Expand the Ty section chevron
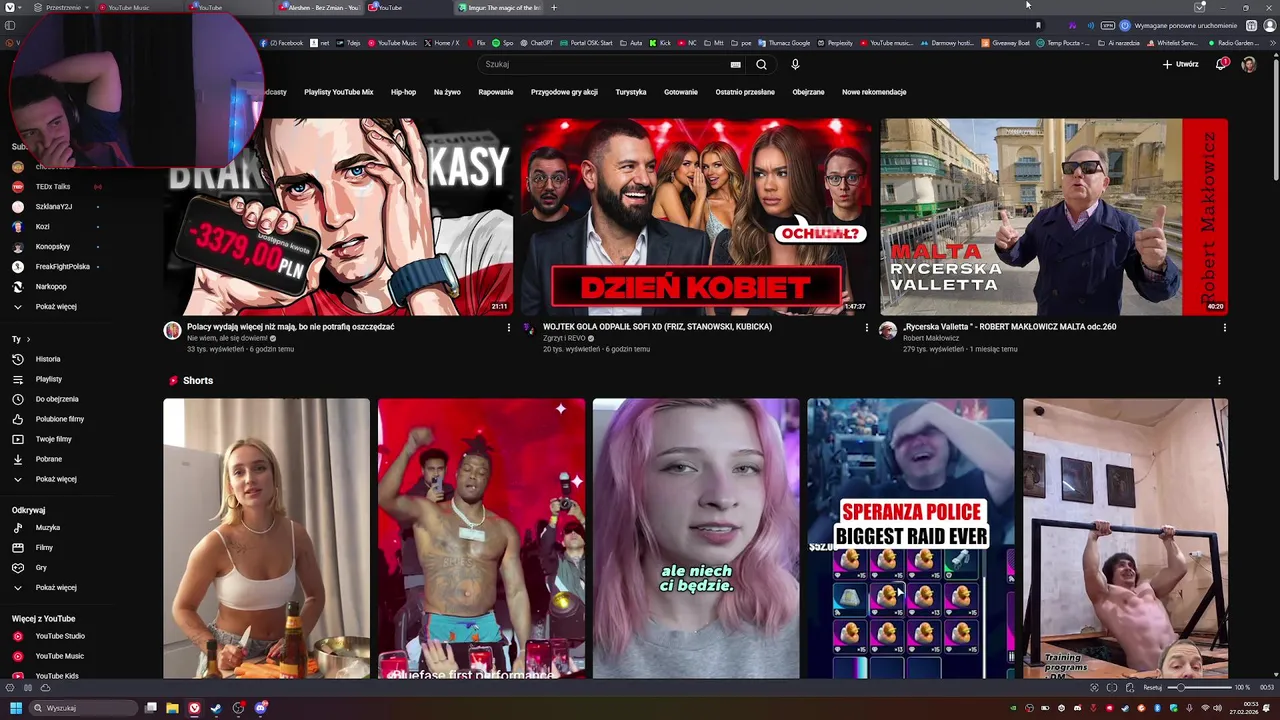Viewport: 1280px width, 720px height. tap(27, 339)
